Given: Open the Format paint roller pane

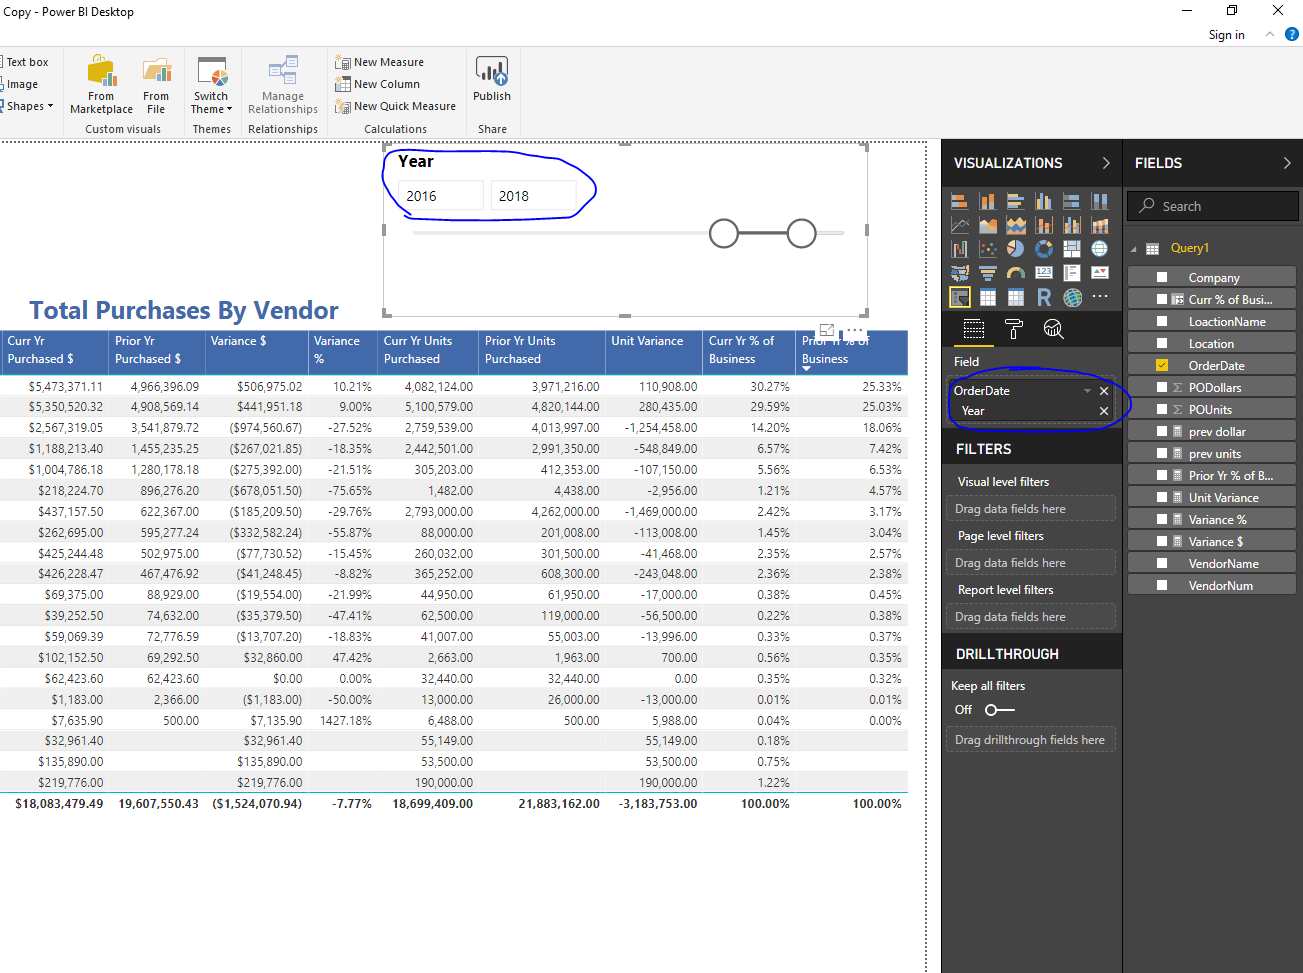Looking at the screenshot, I should click(1014, 329).
